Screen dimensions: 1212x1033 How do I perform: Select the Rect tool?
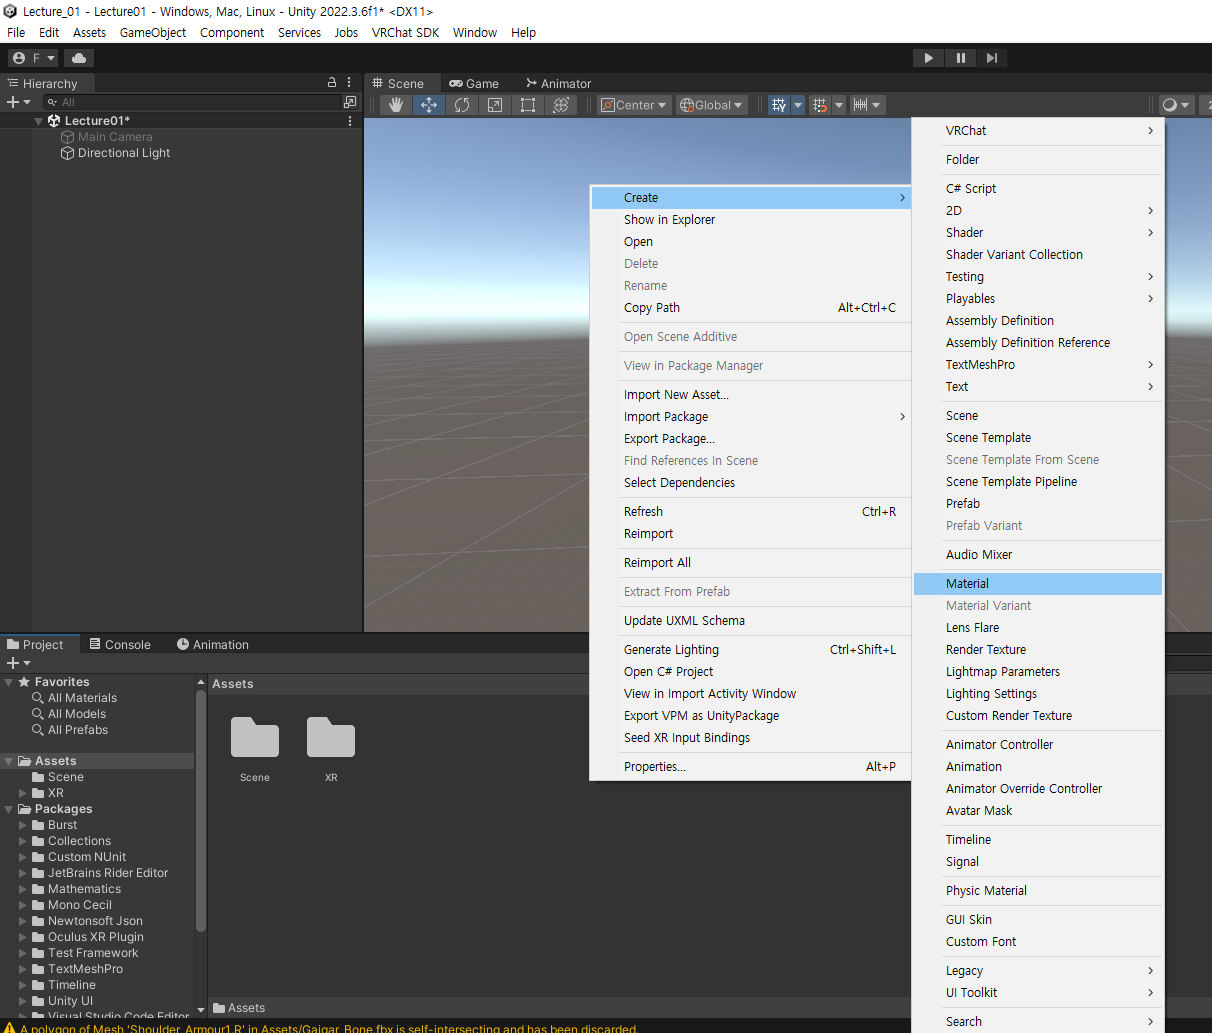click(x=528, y=105)
